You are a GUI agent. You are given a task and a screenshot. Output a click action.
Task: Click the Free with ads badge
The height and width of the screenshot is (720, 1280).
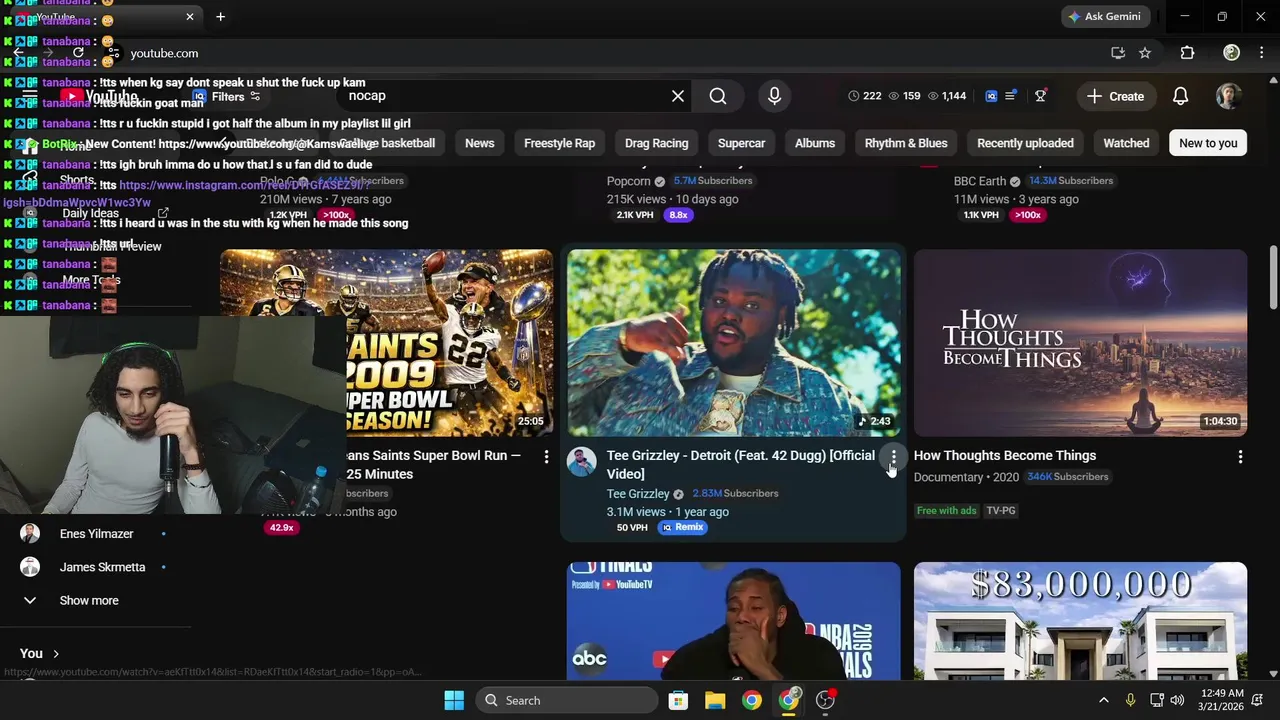[946, 511]
